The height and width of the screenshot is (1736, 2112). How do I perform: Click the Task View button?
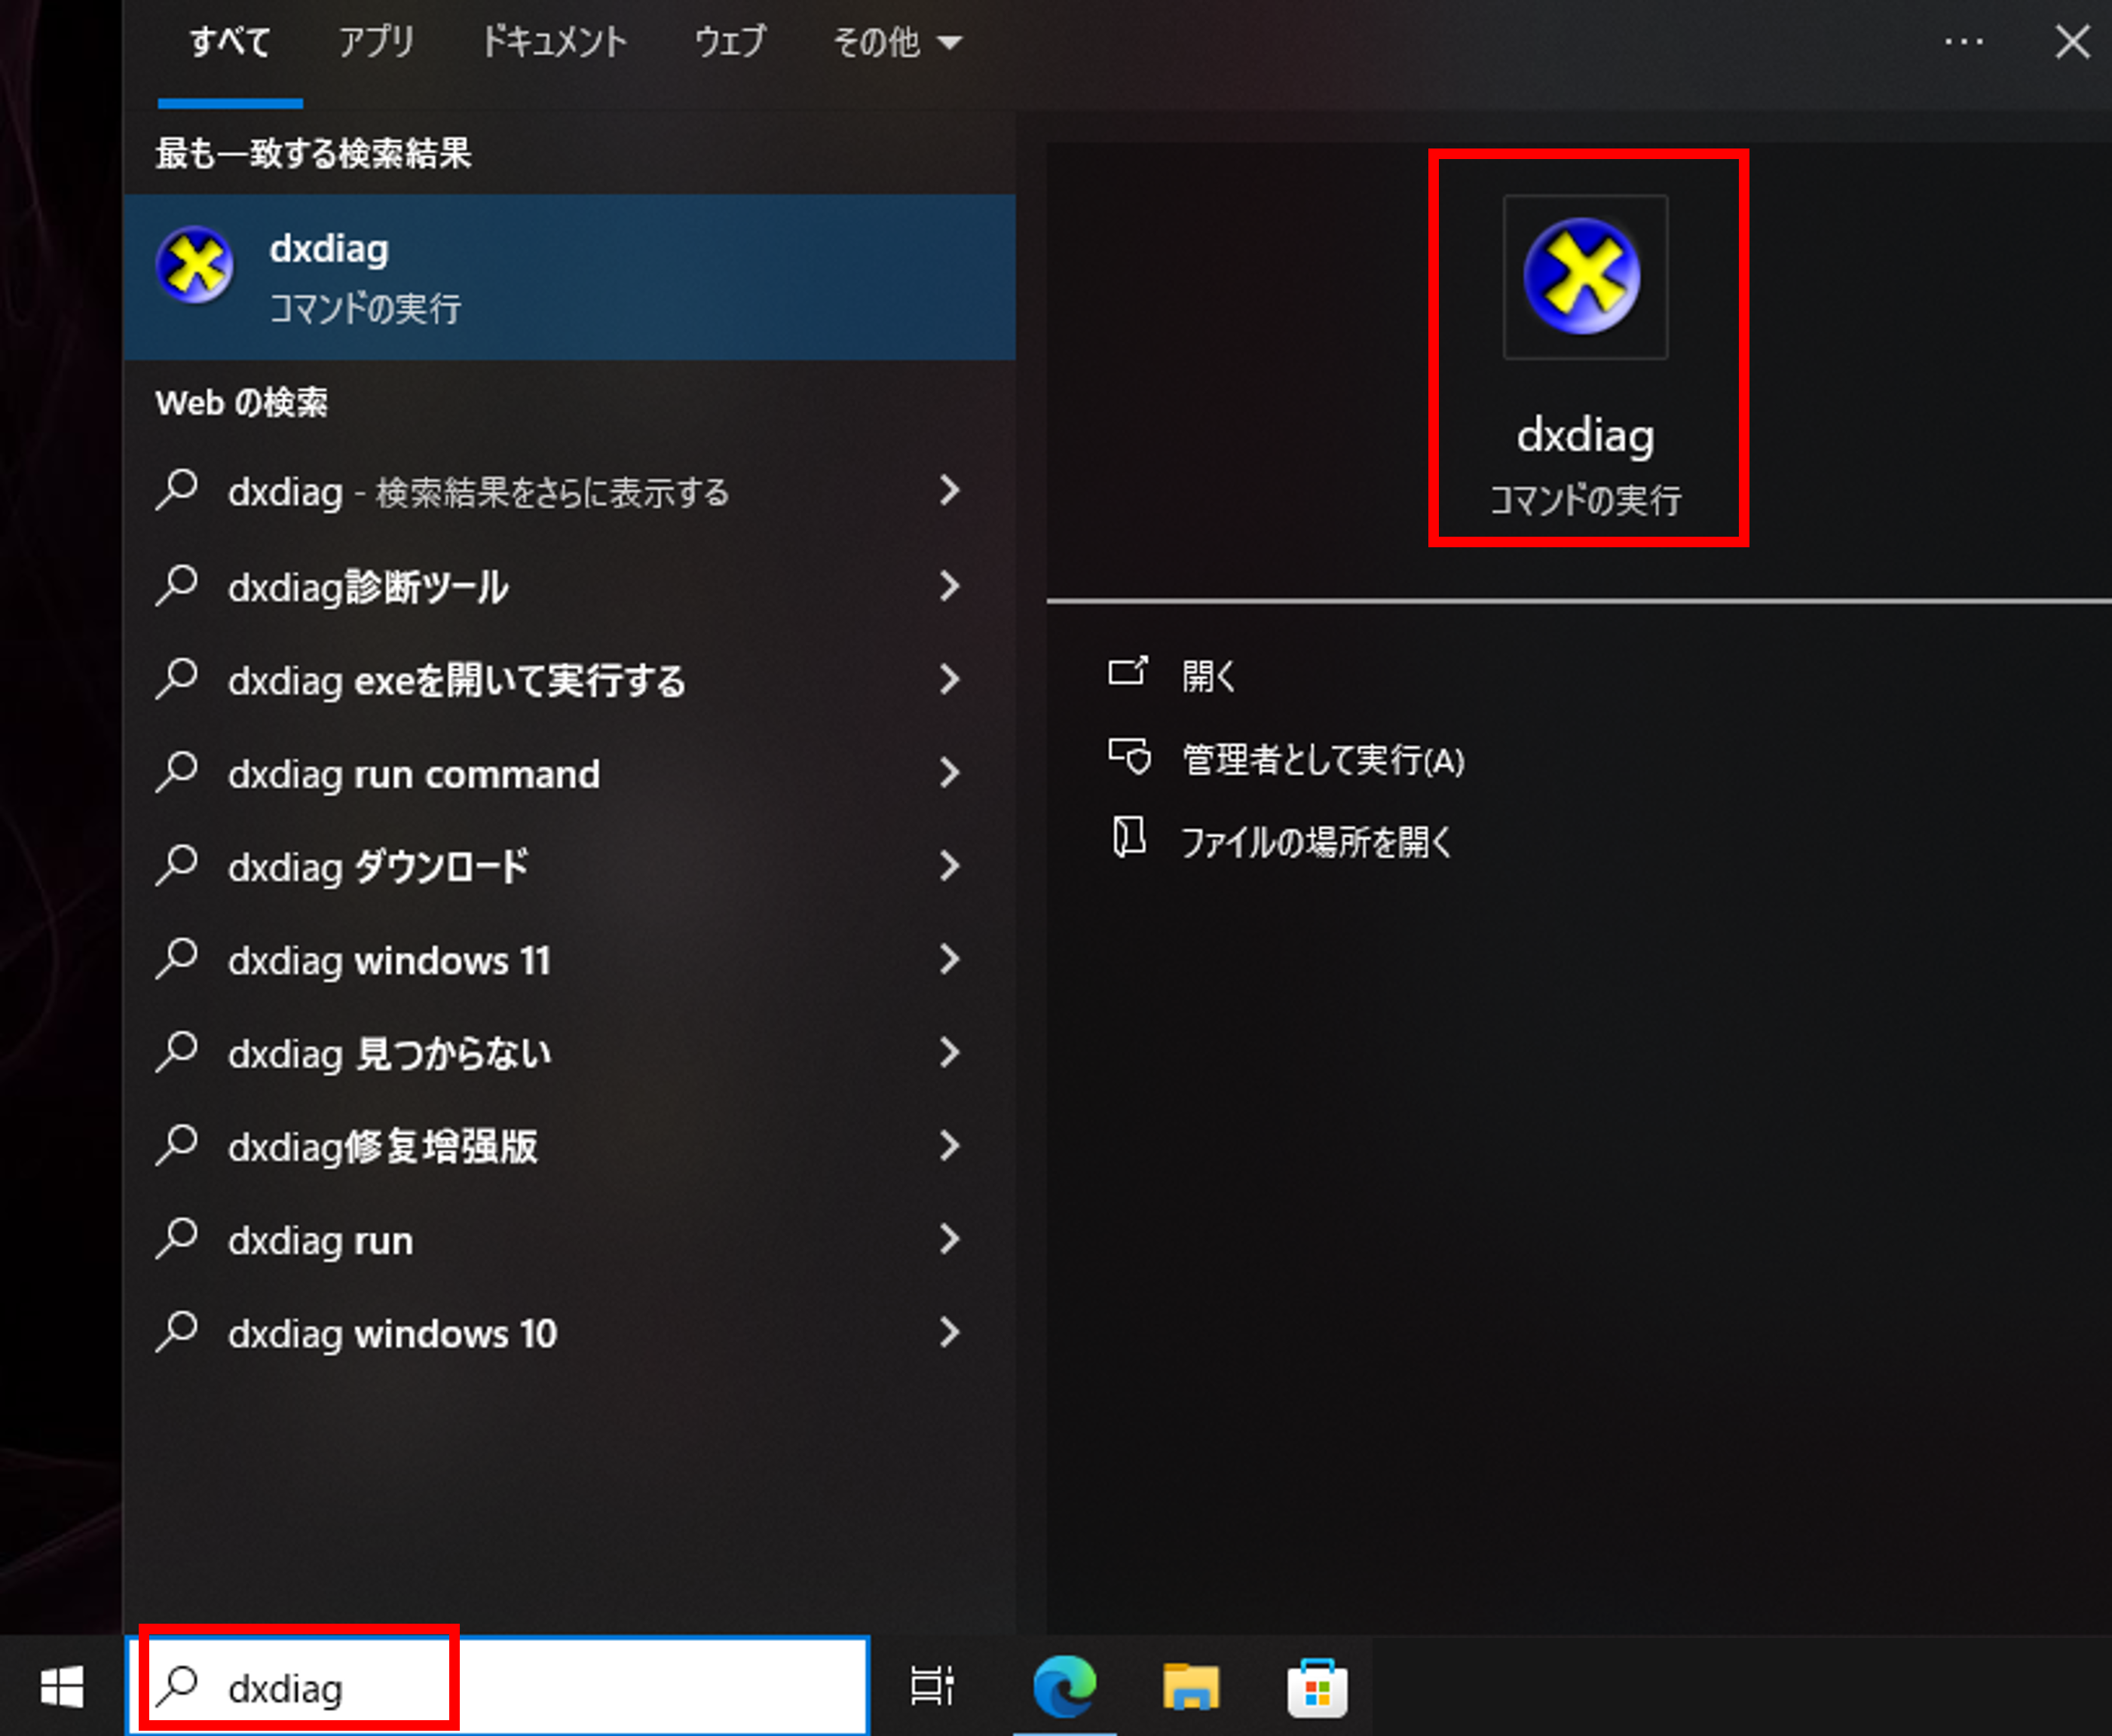(932, 1686)
